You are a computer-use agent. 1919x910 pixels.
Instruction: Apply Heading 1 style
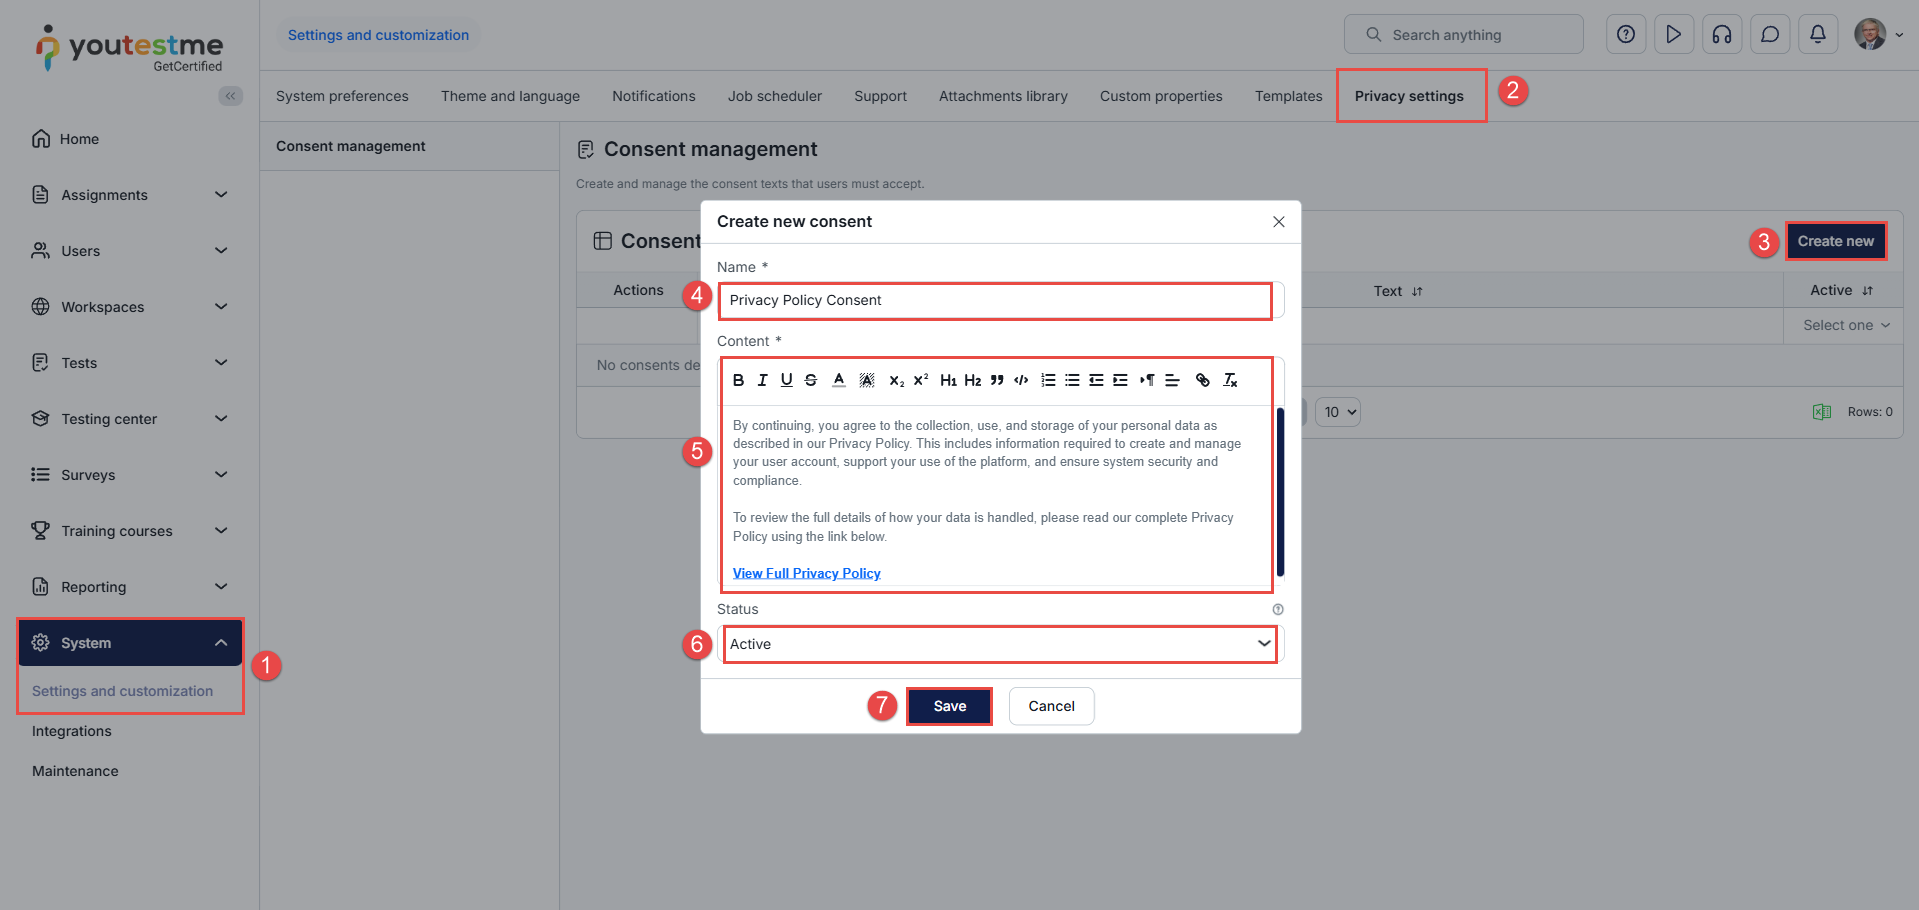[x=948, y=380]
